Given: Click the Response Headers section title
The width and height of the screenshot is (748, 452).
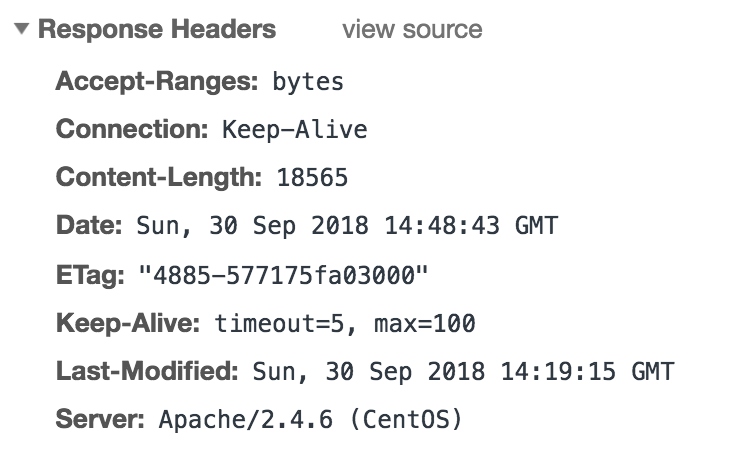Looking at the screenshot, I should (x=156, y=30).
